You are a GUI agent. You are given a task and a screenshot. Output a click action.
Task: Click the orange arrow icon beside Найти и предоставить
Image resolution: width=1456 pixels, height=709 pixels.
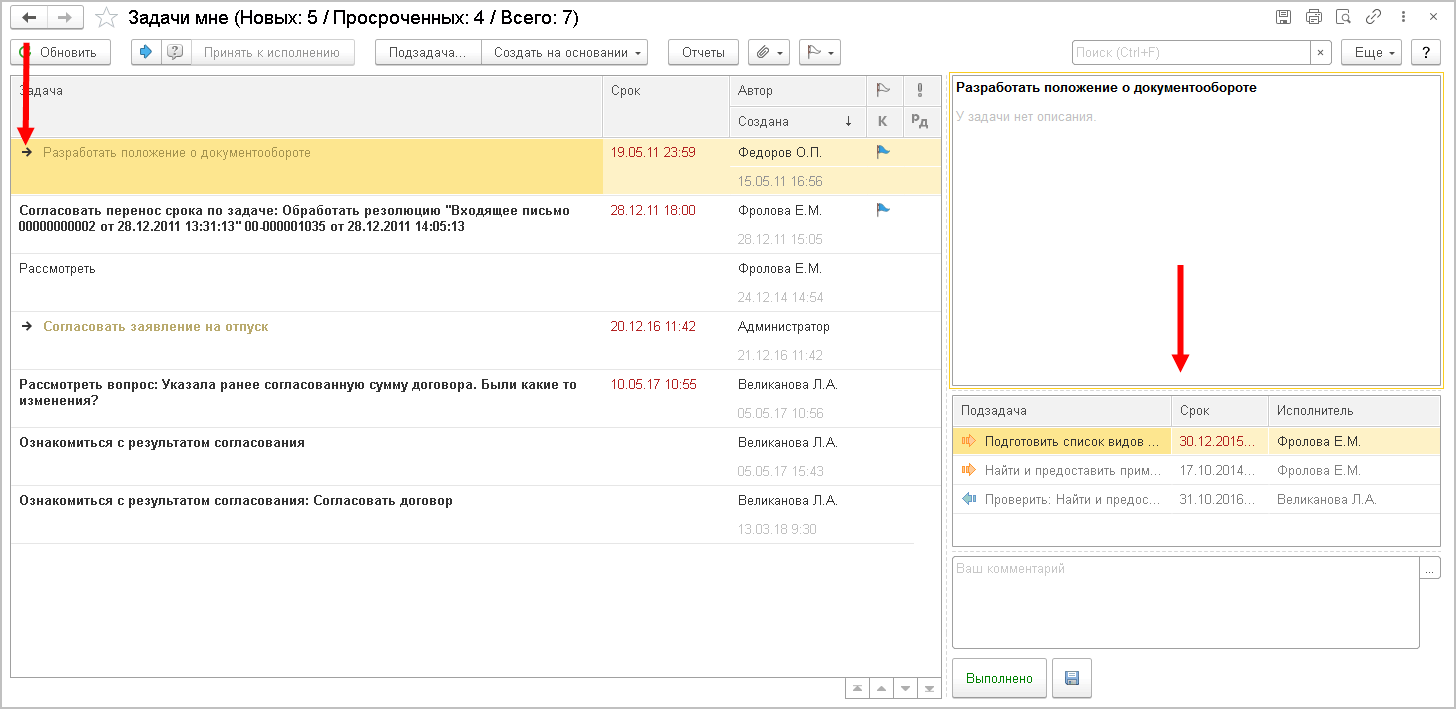click(968, 470)
